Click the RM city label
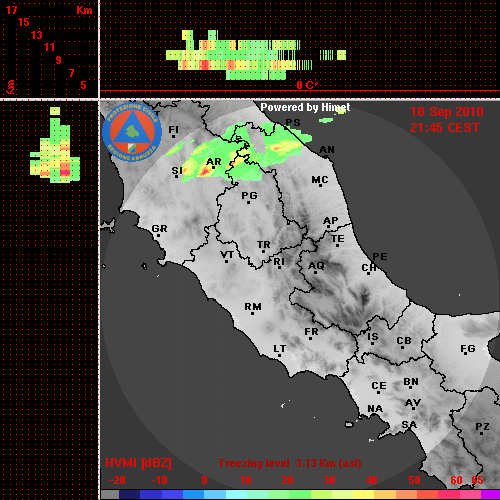The image size is (500, 500). click(x=253, y=307)
